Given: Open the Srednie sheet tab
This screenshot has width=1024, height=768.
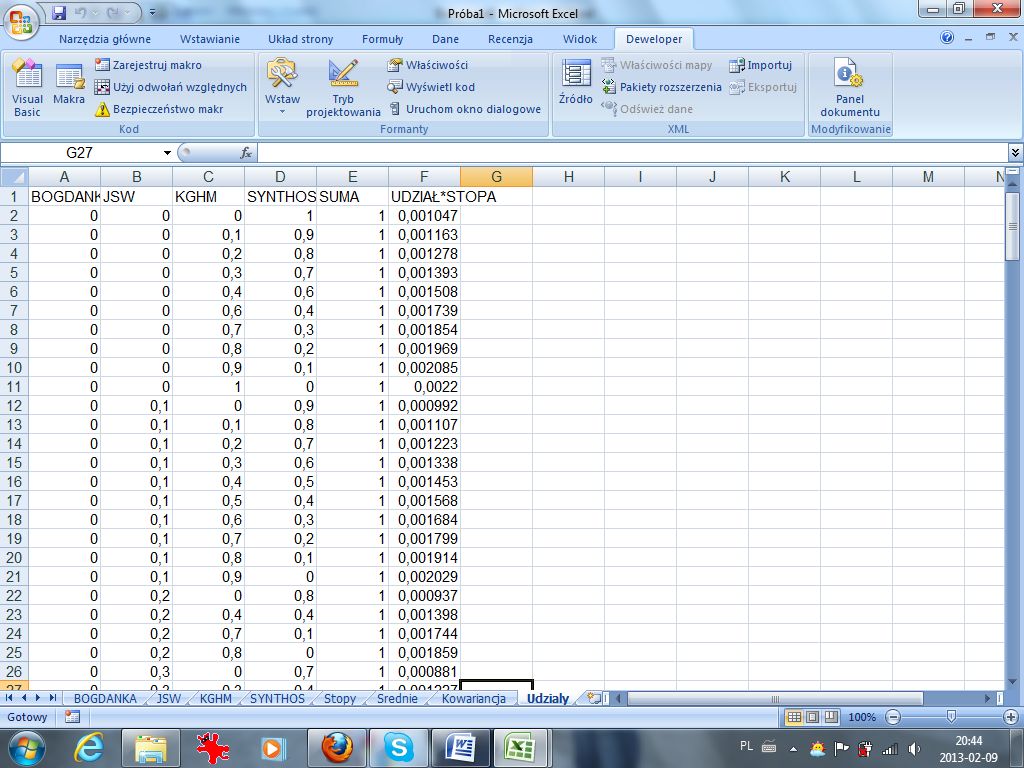Looking at the screenshot, I should 397,698.
